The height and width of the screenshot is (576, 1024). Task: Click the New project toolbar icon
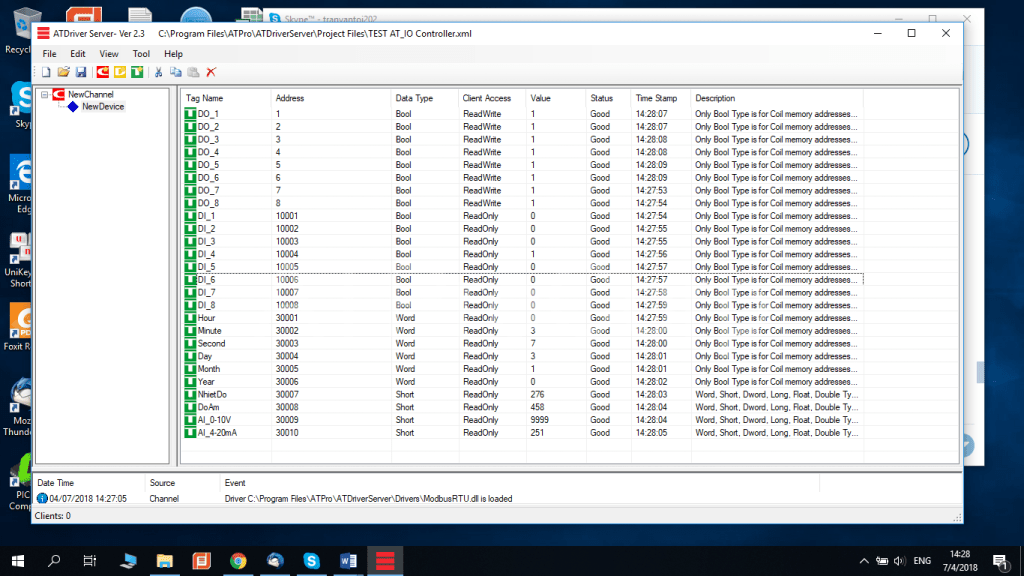point(46,72)
